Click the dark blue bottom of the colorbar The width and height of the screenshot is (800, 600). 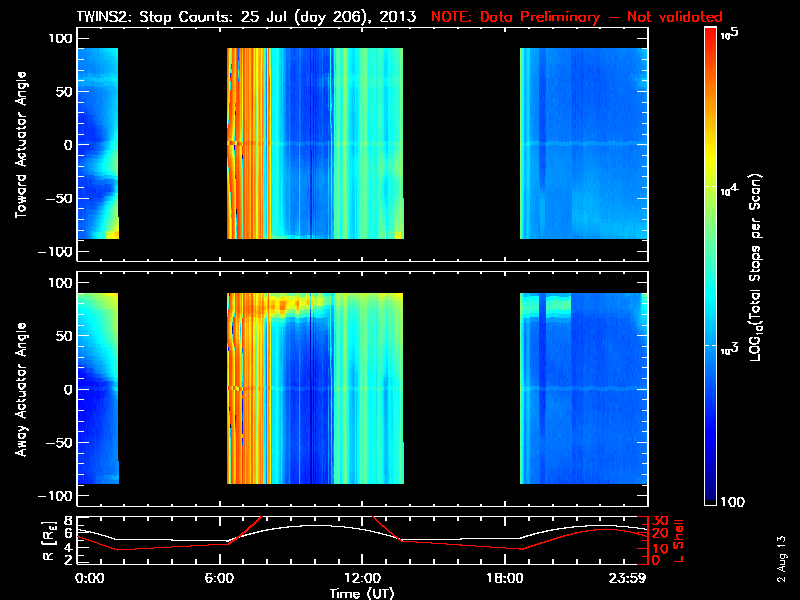[x=711, y=492]
